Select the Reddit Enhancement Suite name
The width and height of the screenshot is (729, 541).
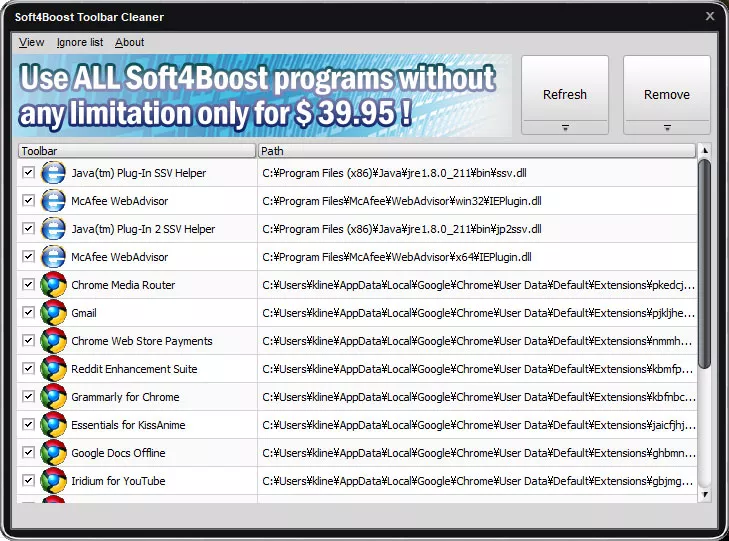pyautogui.click(x=134, y=369)
